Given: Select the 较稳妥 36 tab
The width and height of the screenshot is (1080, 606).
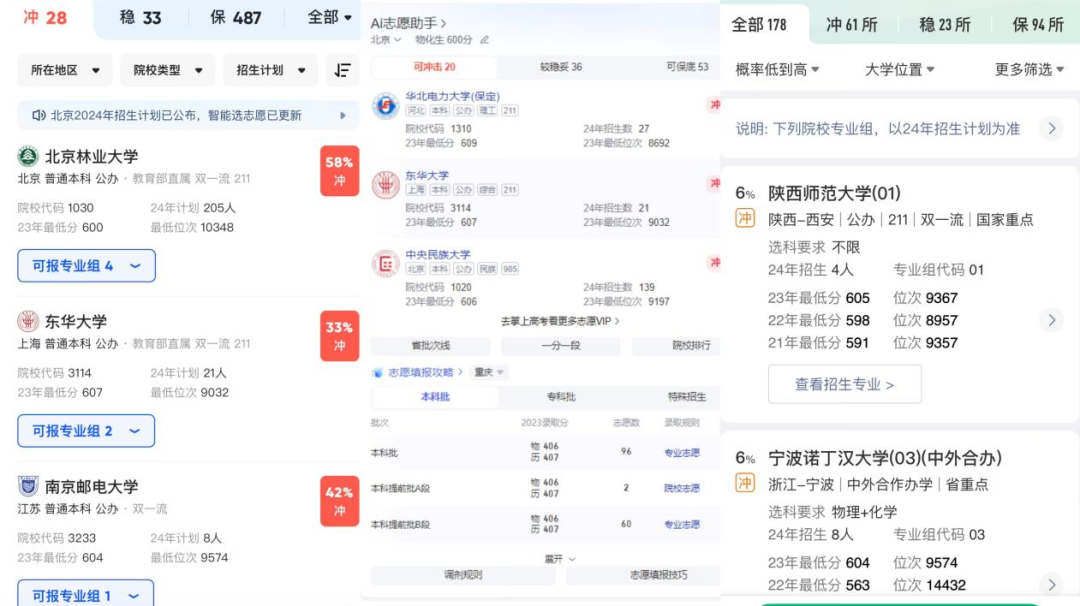Looking at the screenshot, I should pyautogui.click(x=561, y=67).
